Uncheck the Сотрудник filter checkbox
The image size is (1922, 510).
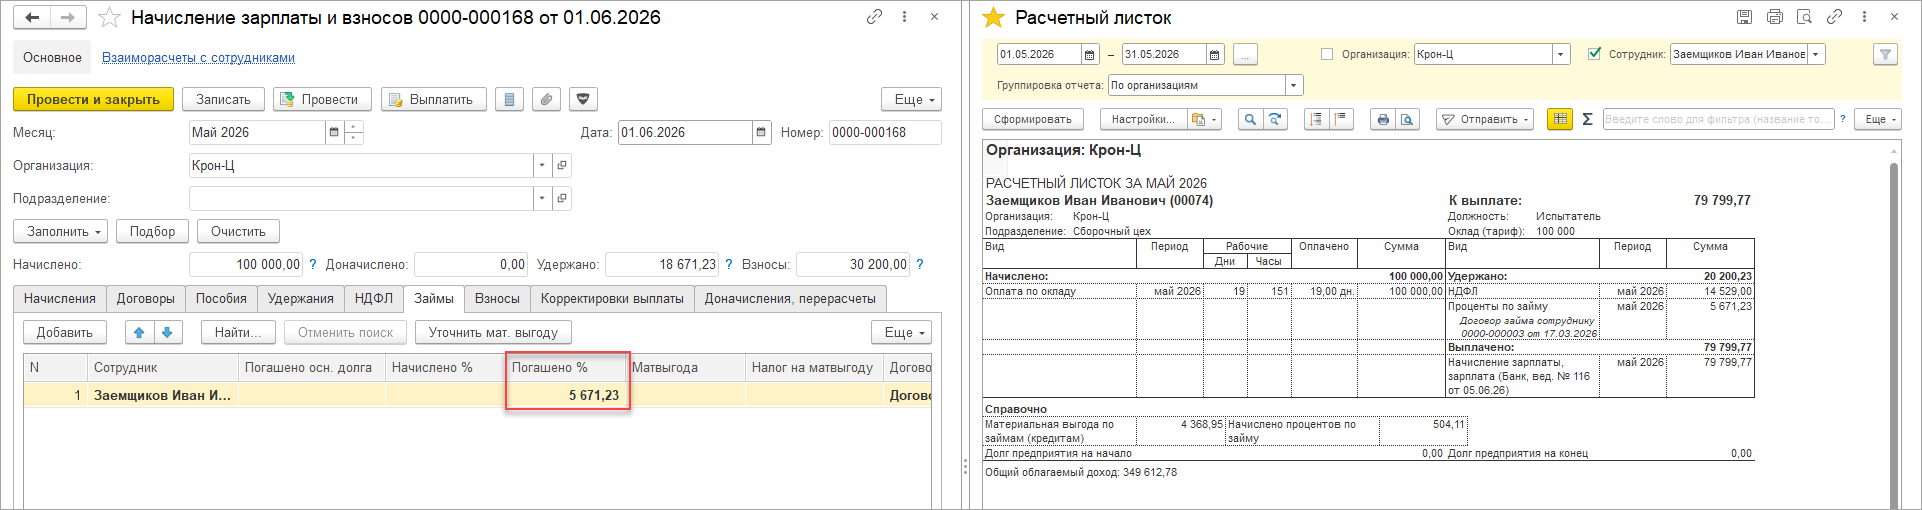[x=1594, y=54]
